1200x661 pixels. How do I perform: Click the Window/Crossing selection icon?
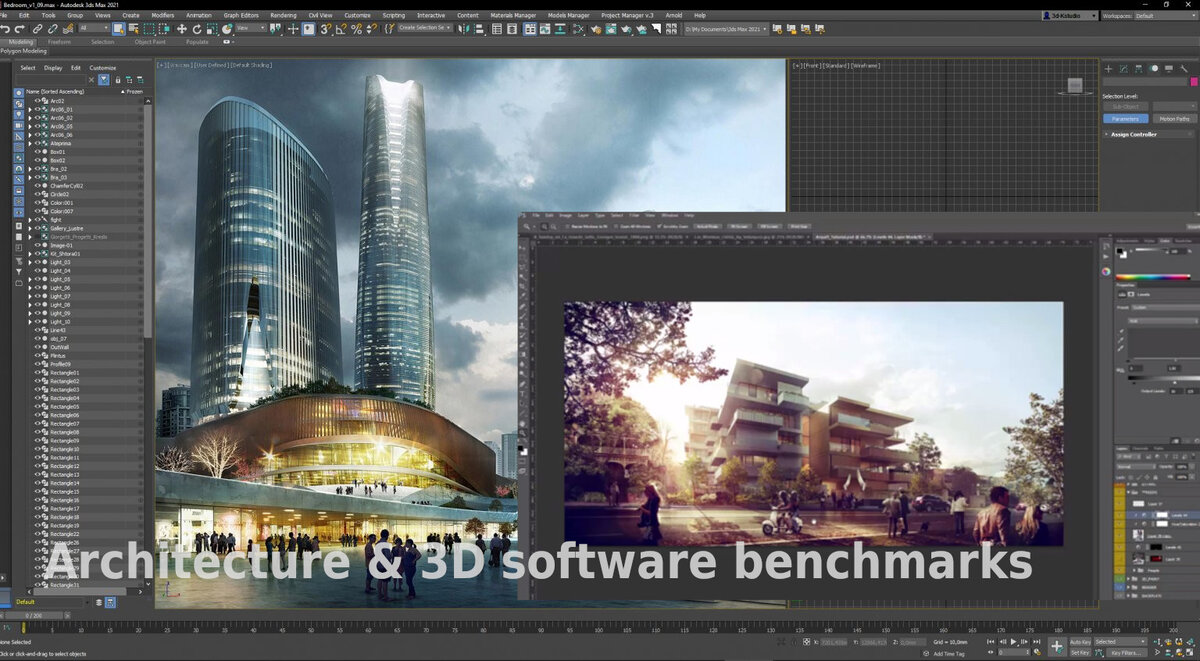165,29
